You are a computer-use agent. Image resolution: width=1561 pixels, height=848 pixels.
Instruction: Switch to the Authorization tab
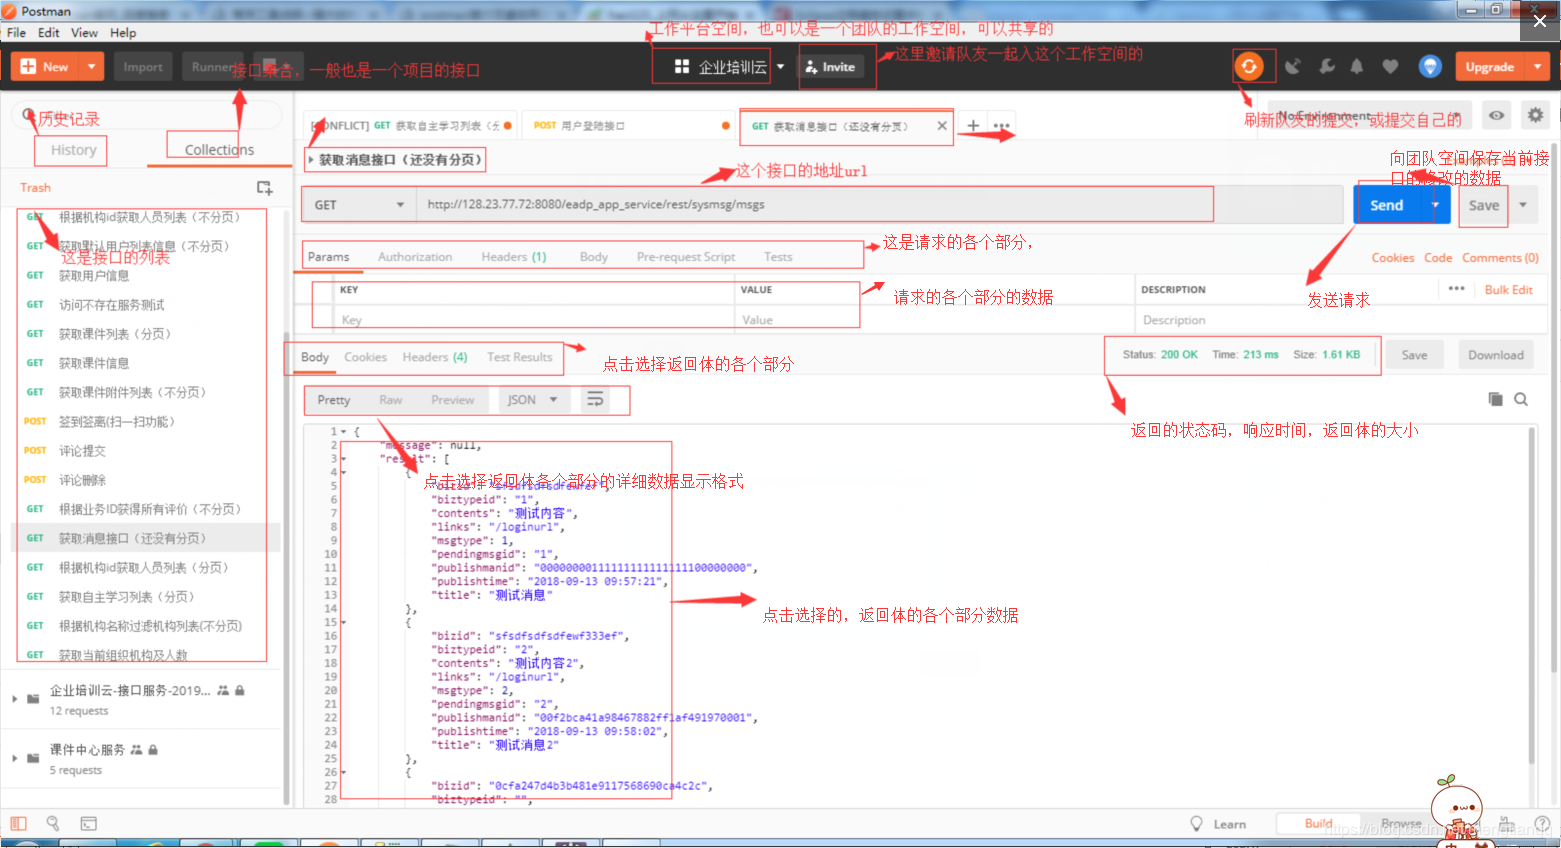pos(415,257)
